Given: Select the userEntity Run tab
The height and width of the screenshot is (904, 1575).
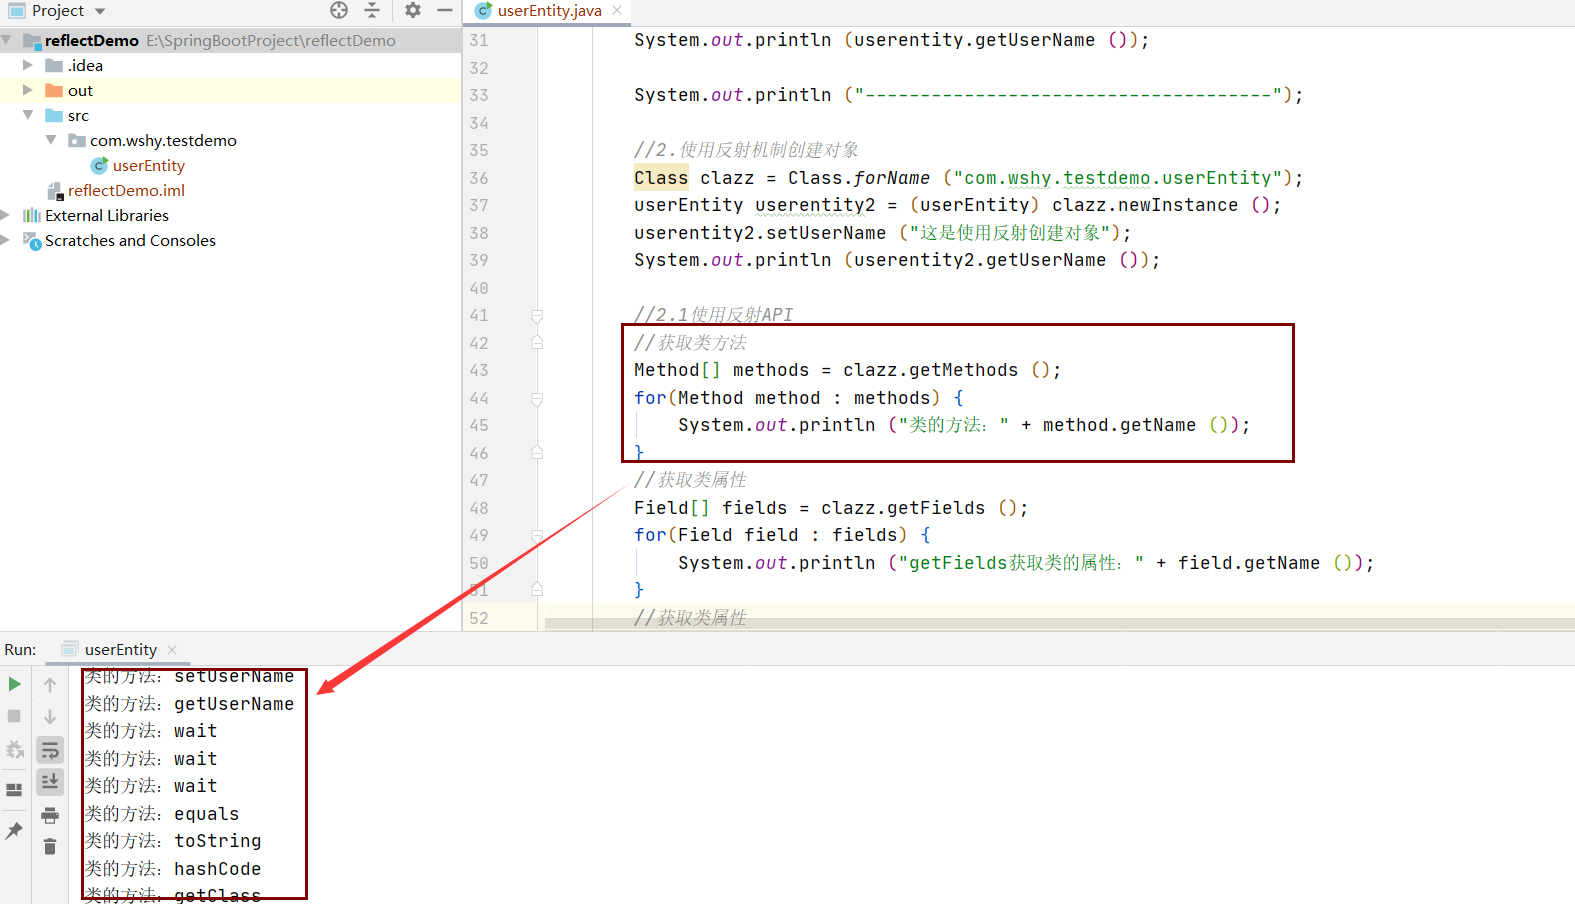Looking at the screenshot, I should (x=120, y=649).
